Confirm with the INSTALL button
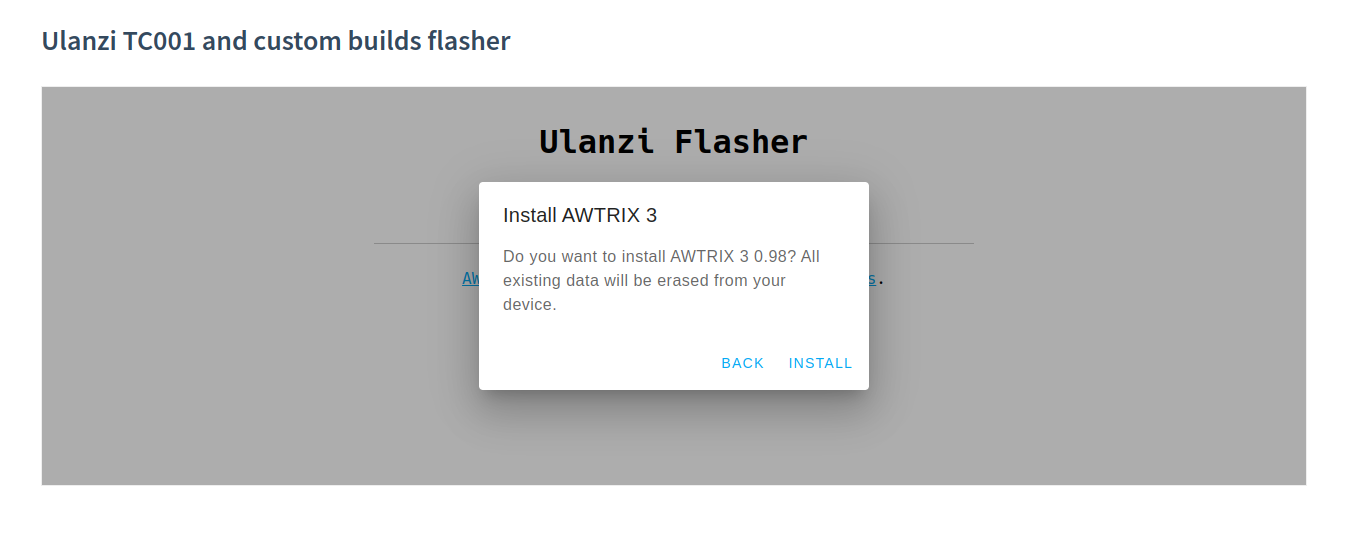The height and width of the screenshot is (555, 1362). click(820, 363)
